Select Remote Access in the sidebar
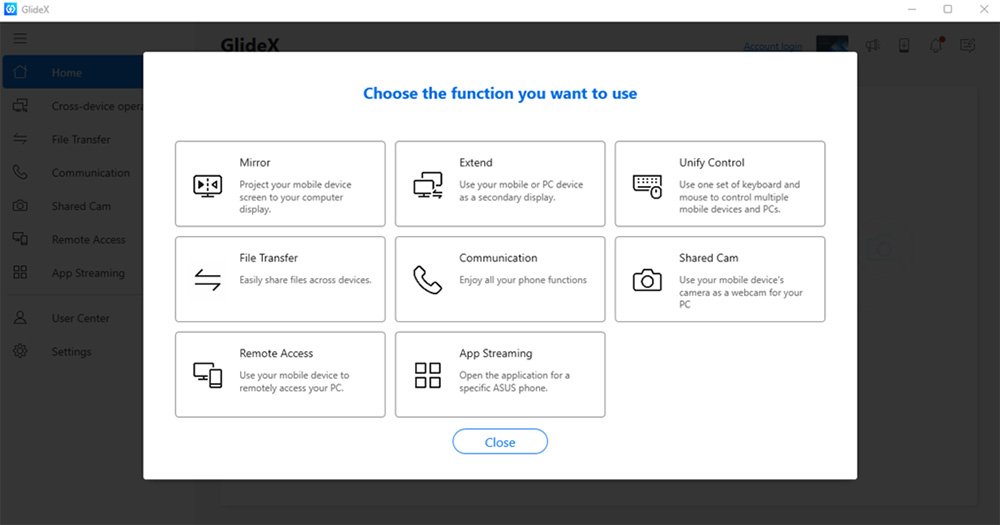The width and height of the screenshot is (1000, 525). [x=88, y=240]
